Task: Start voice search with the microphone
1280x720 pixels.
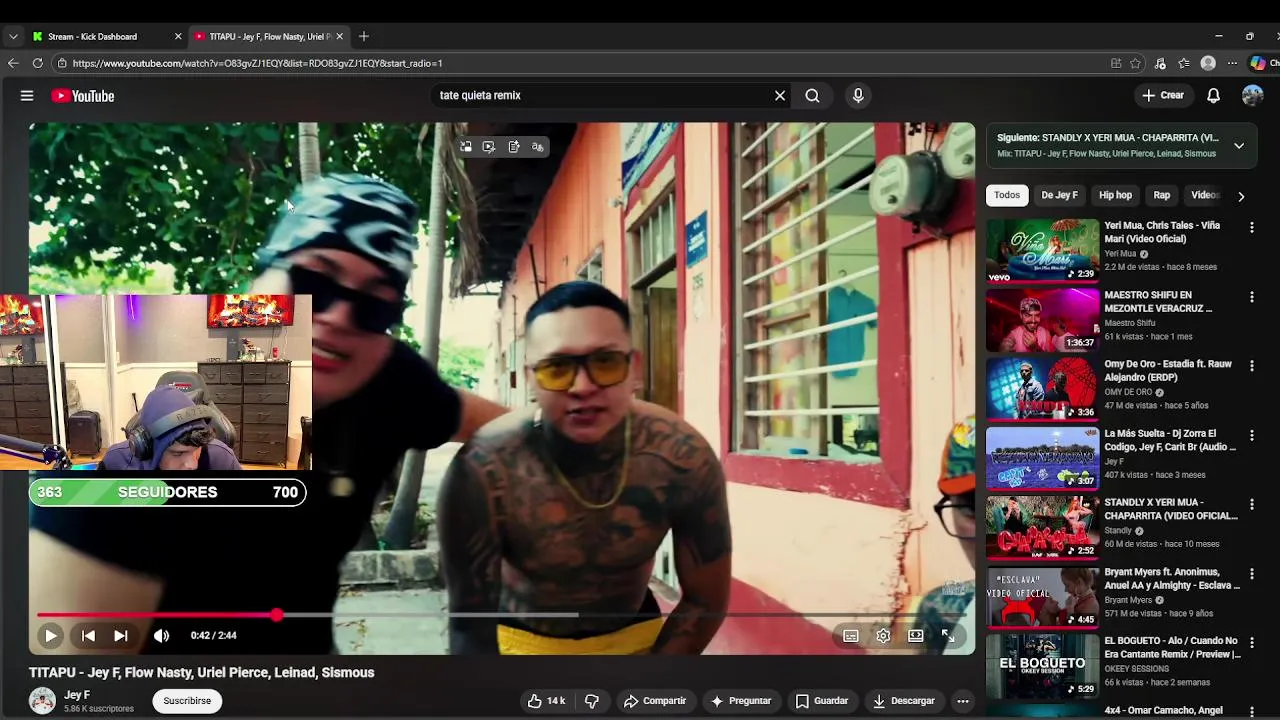Action: point(857,96)
